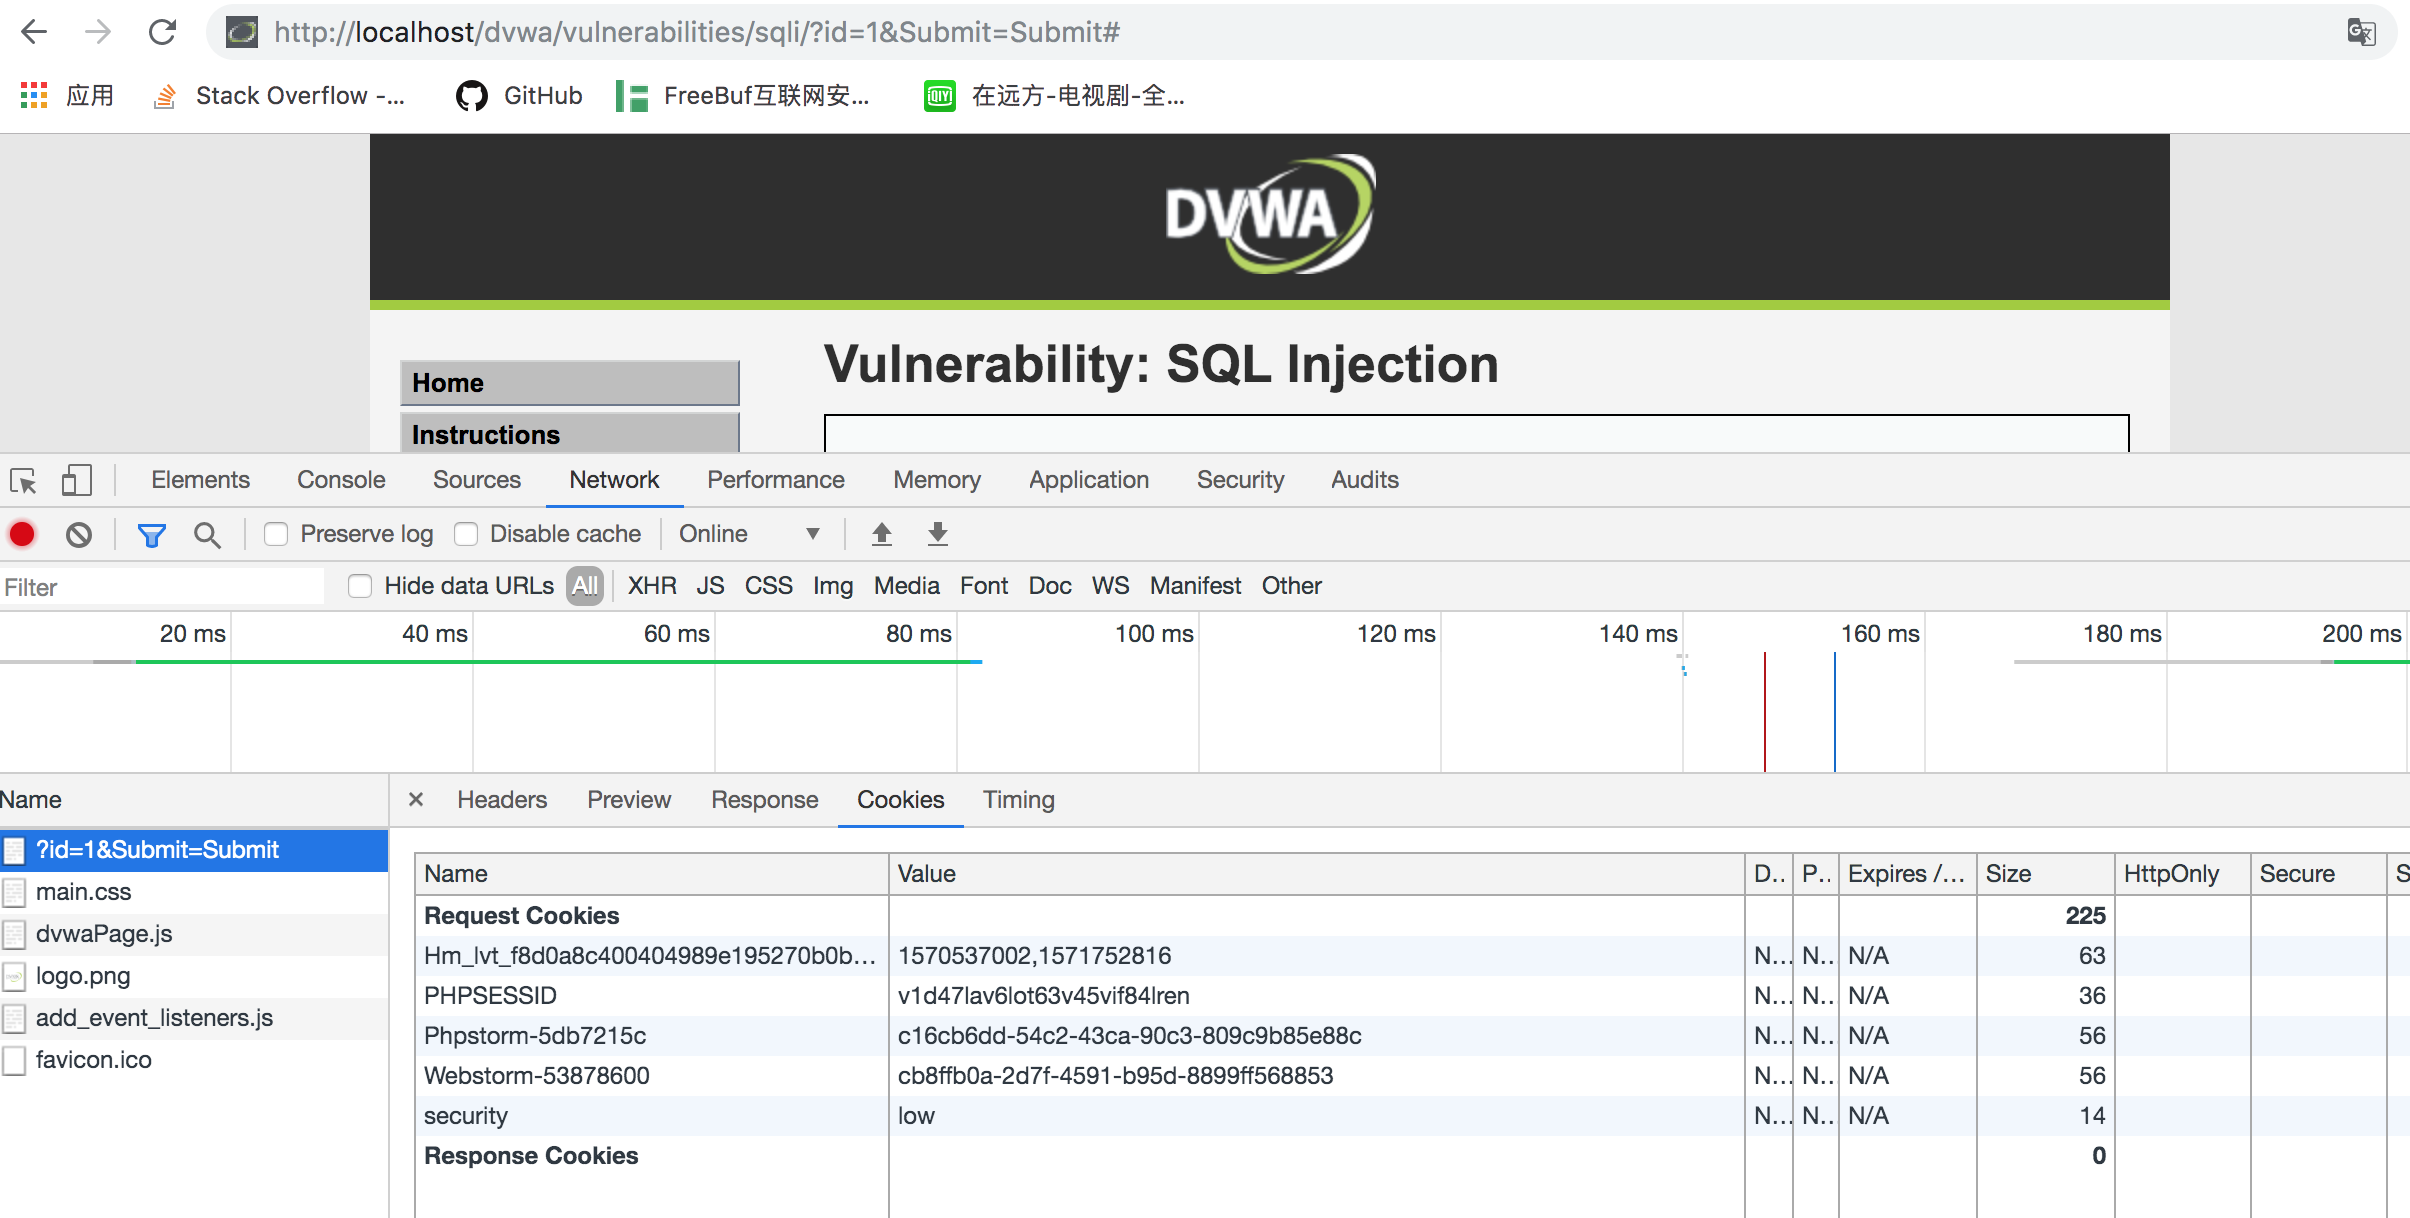The height and width of the screenshot is (1218, 2410).
Task: Switch to the Console tab
Action: (341, 480)
